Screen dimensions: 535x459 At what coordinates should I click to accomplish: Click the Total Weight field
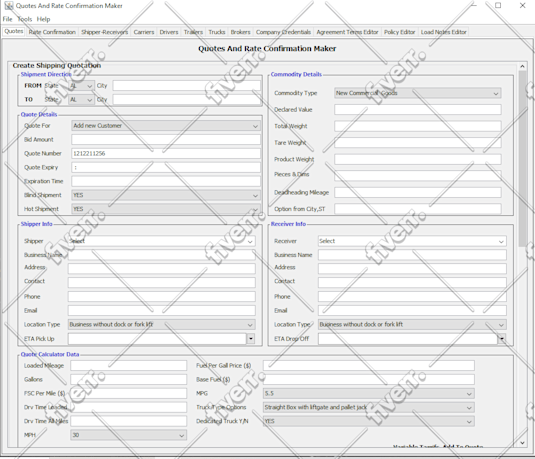[418, 126]
